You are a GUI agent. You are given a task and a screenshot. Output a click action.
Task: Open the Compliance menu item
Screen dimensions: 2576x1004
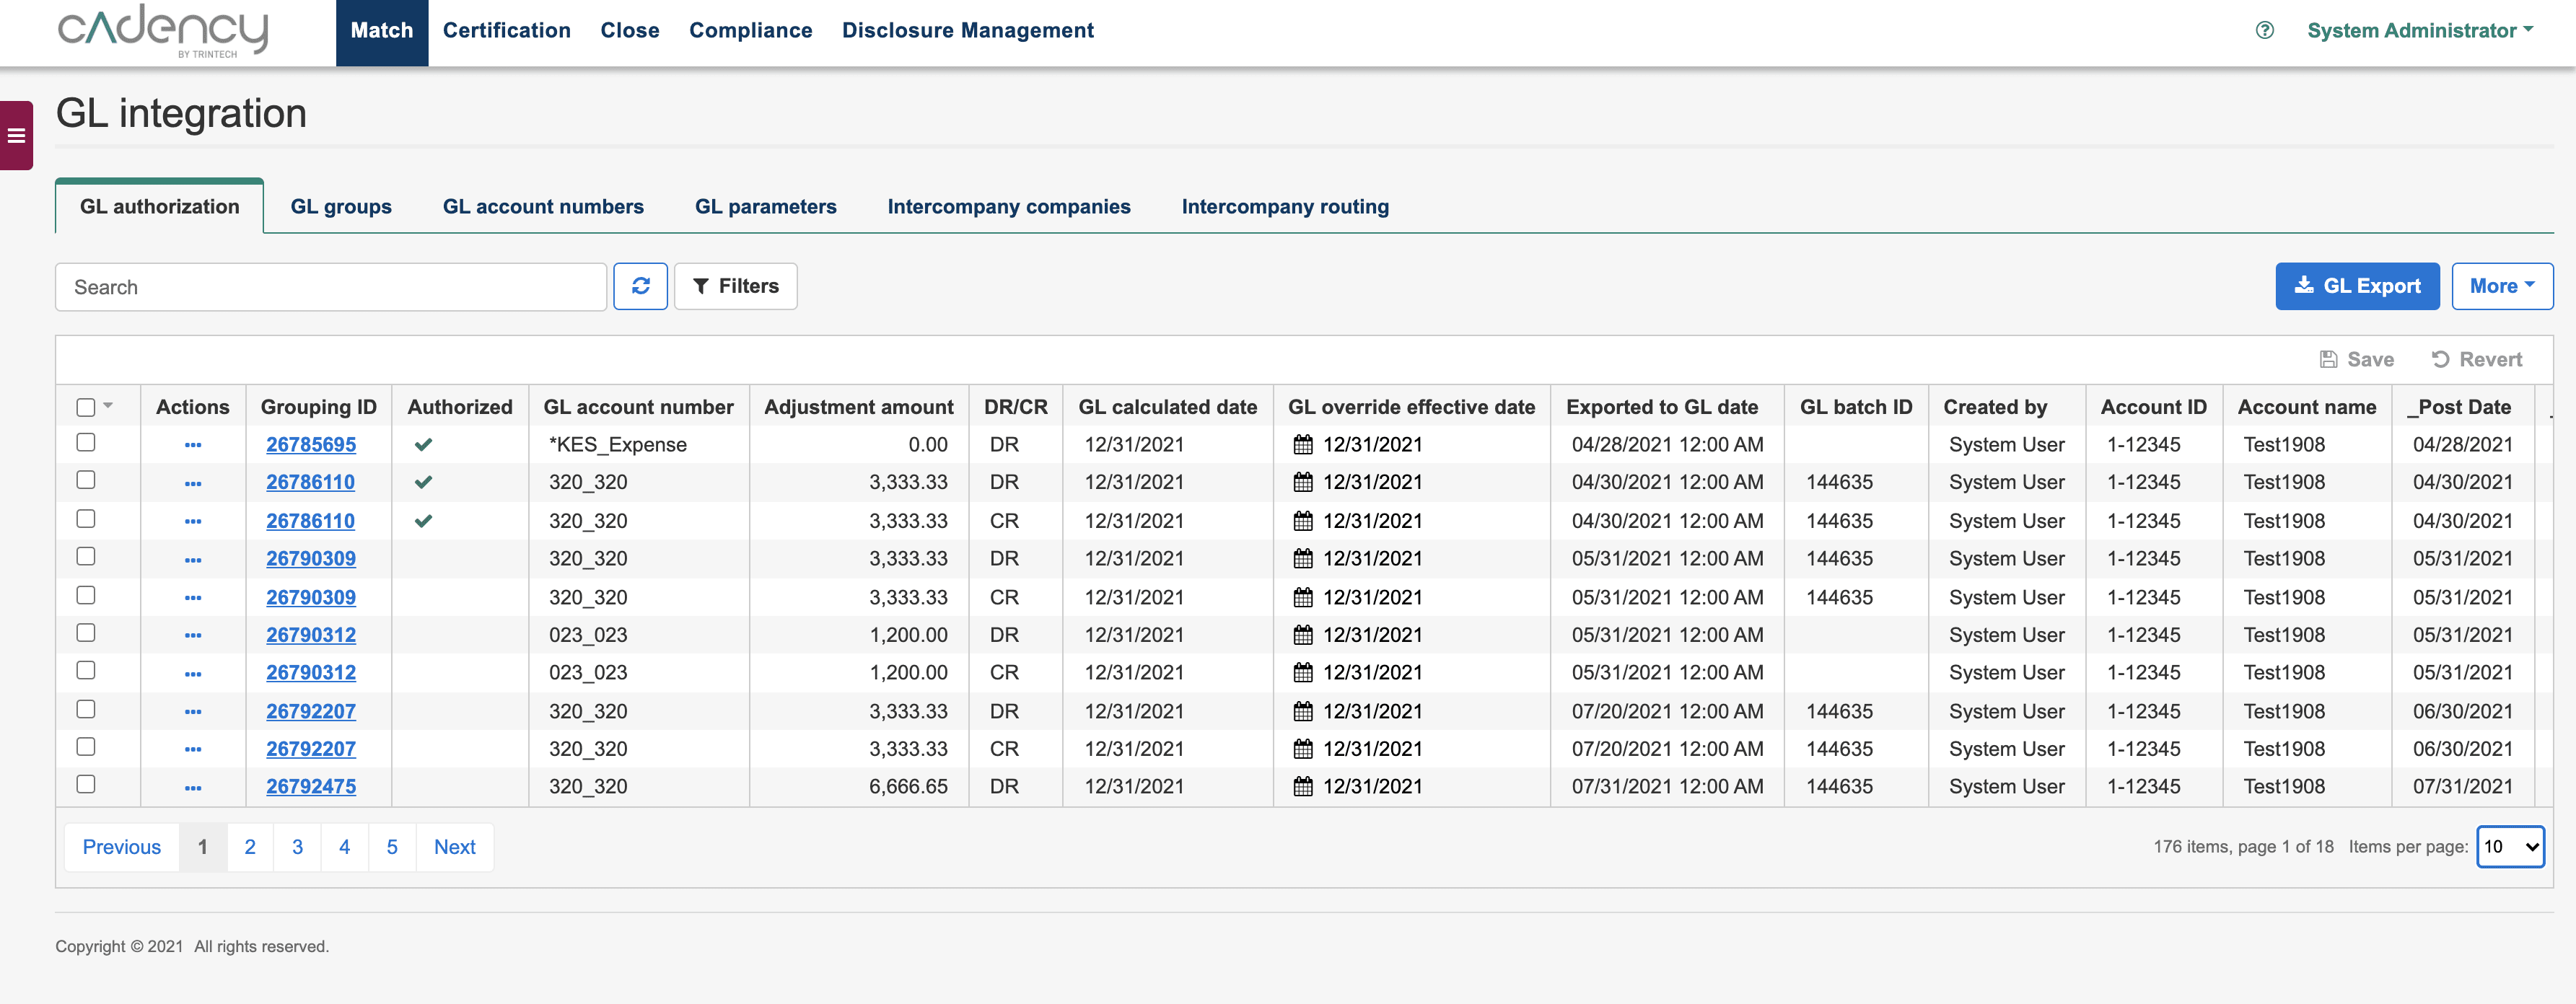coord(751,30)
